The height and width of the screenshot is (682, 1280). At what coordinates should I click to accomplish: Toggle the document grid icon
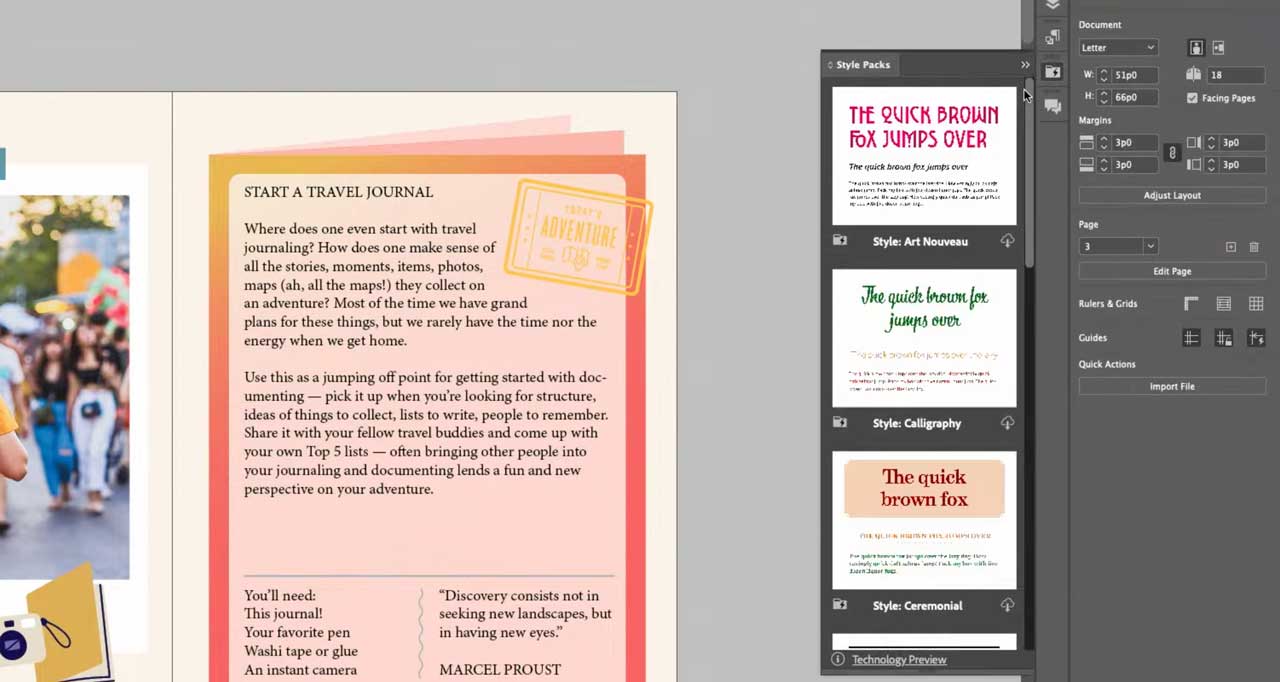point(1256,304)
